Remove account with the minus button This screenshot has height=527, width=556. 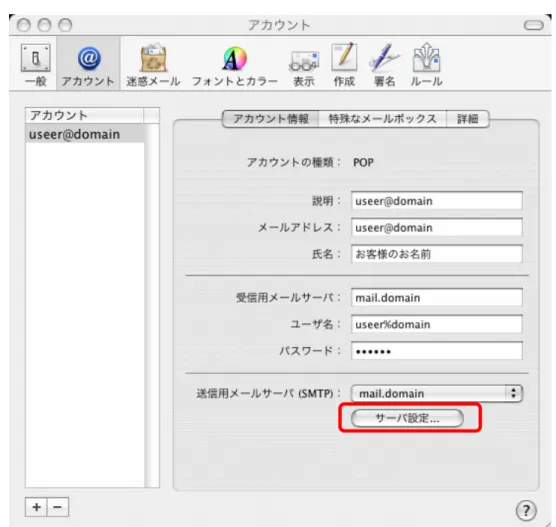(x=57, y=507)
